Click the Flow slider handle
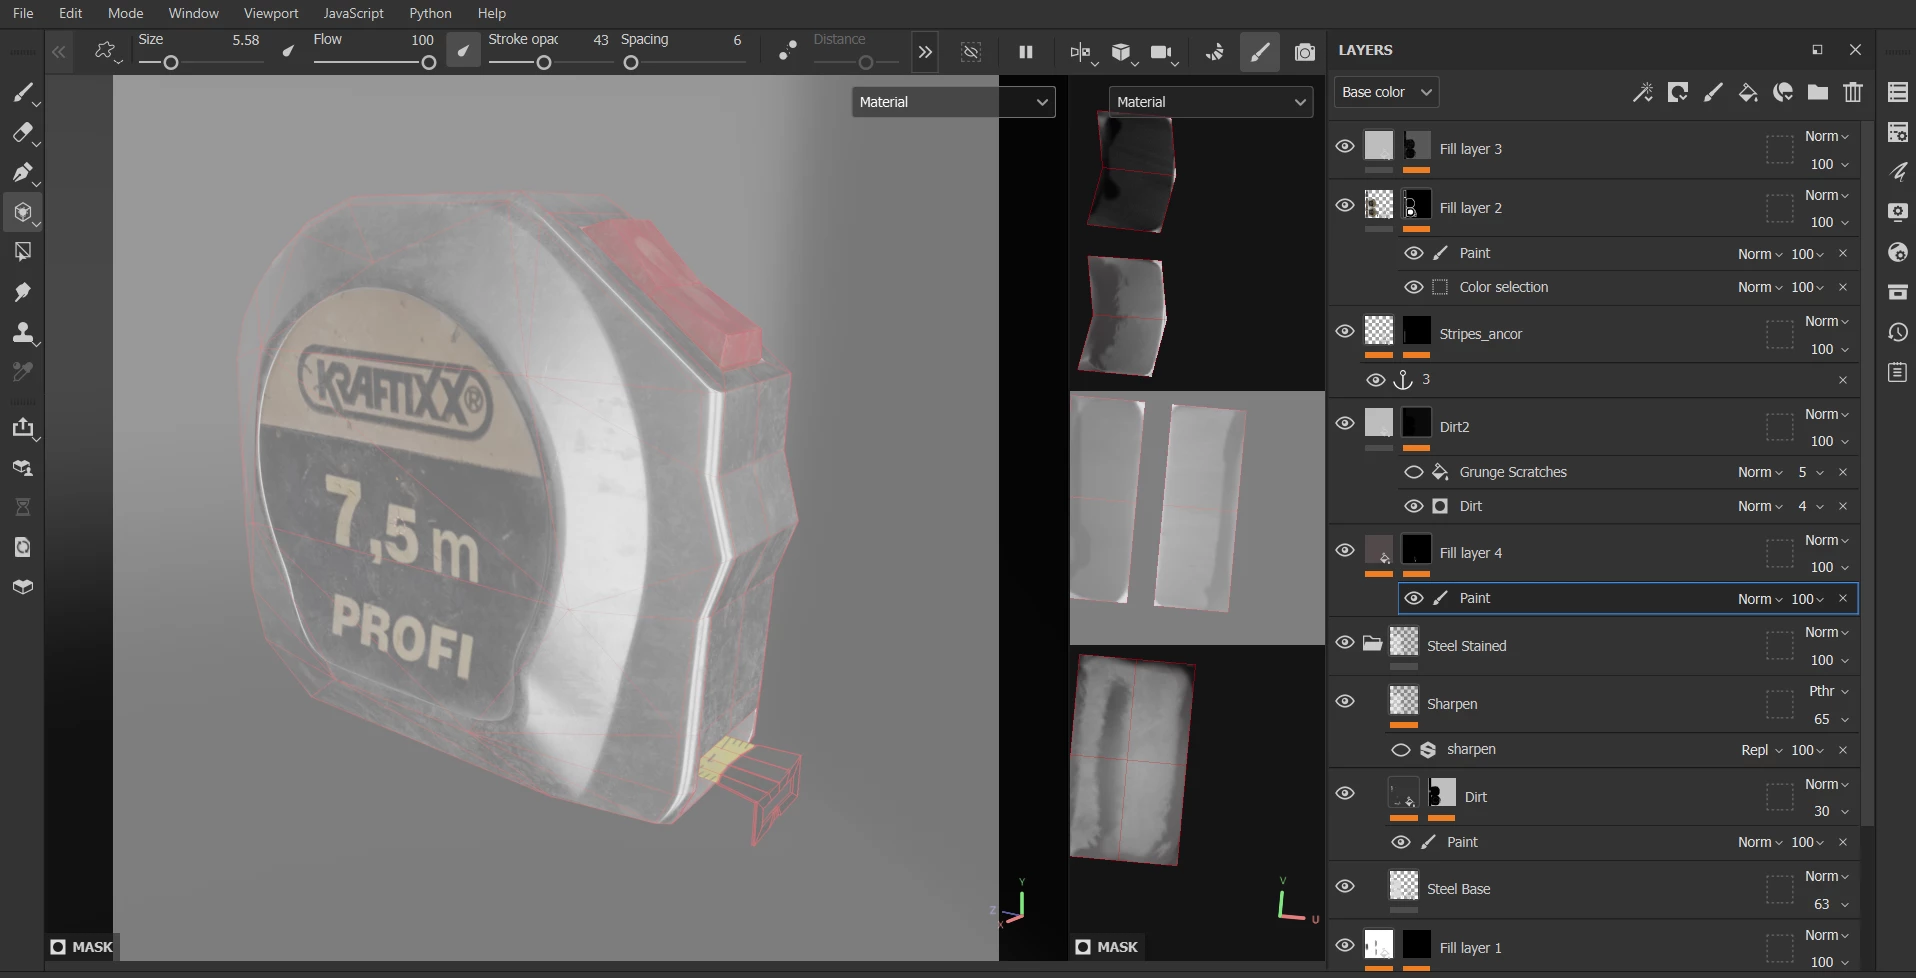 click(429, 63)
